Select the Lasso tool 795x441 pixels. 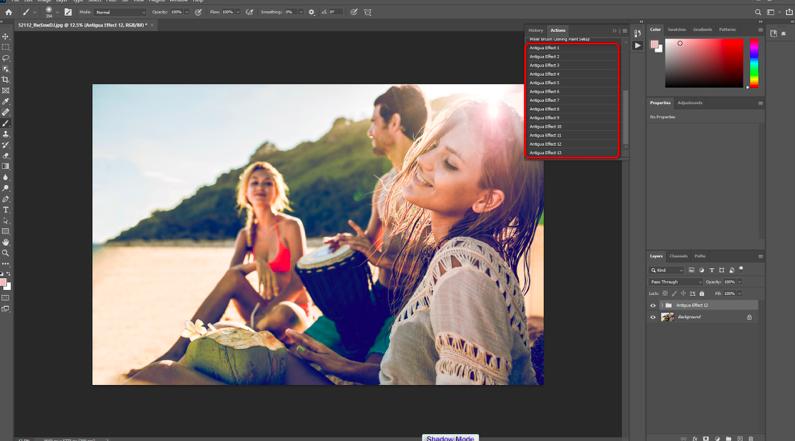(6, 58)
